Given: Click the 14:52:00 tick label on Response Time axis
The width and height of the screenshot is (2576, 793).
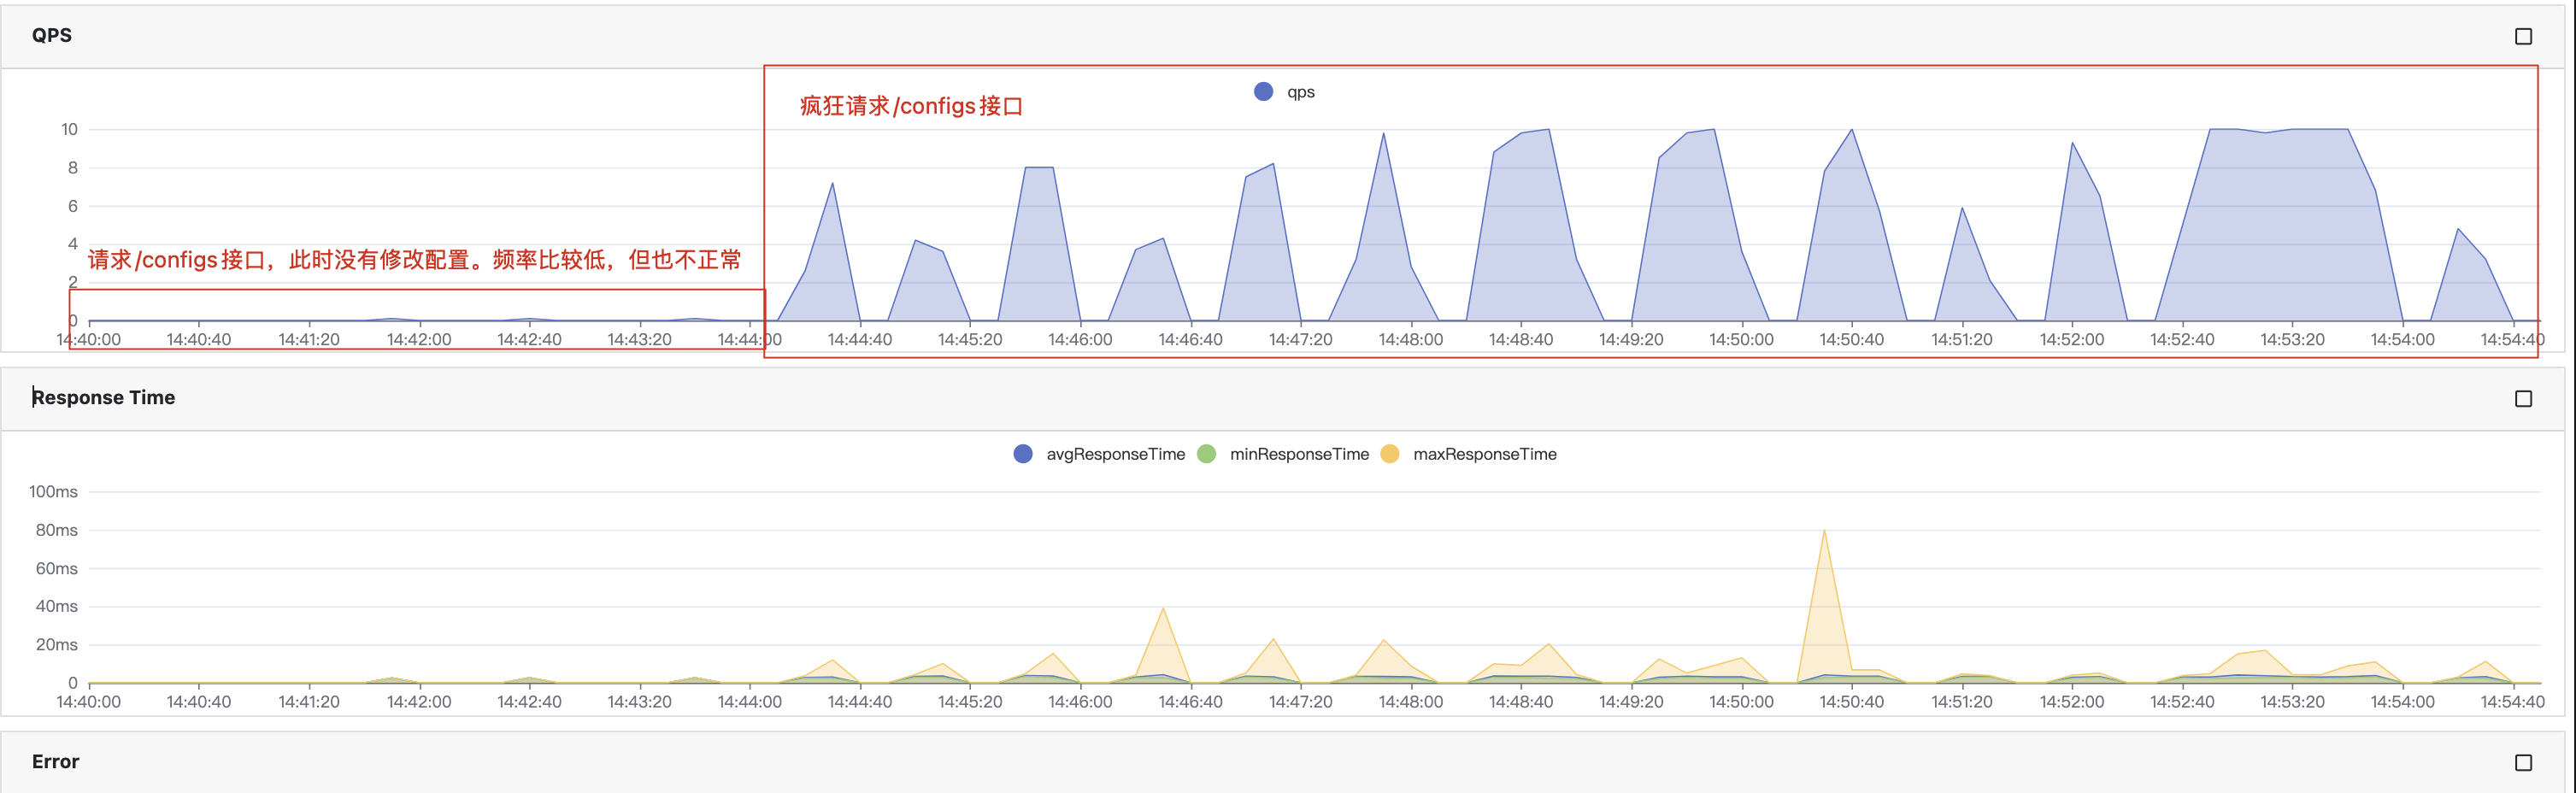Looking at the screenshot, I should pos(2071,701).
